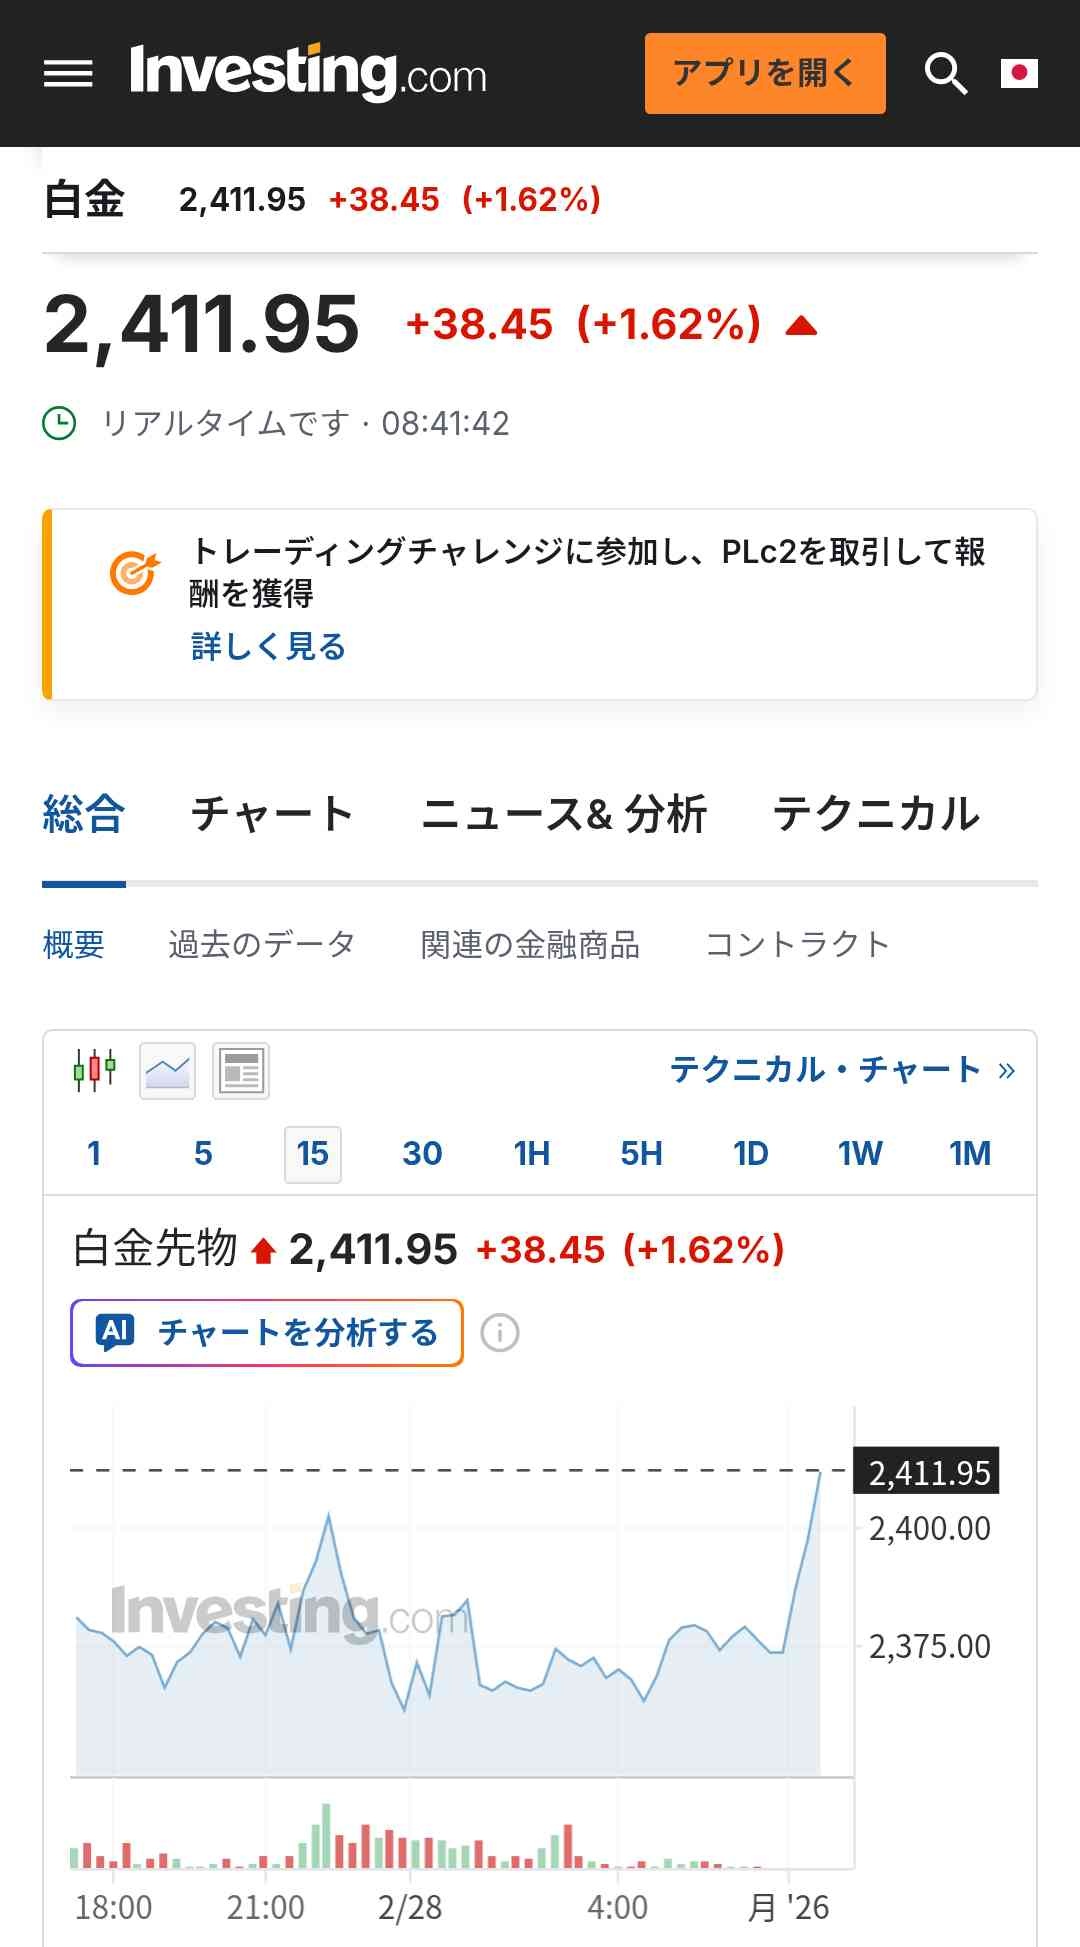Select the 15-minute chart interval

tap(313, 1154)
